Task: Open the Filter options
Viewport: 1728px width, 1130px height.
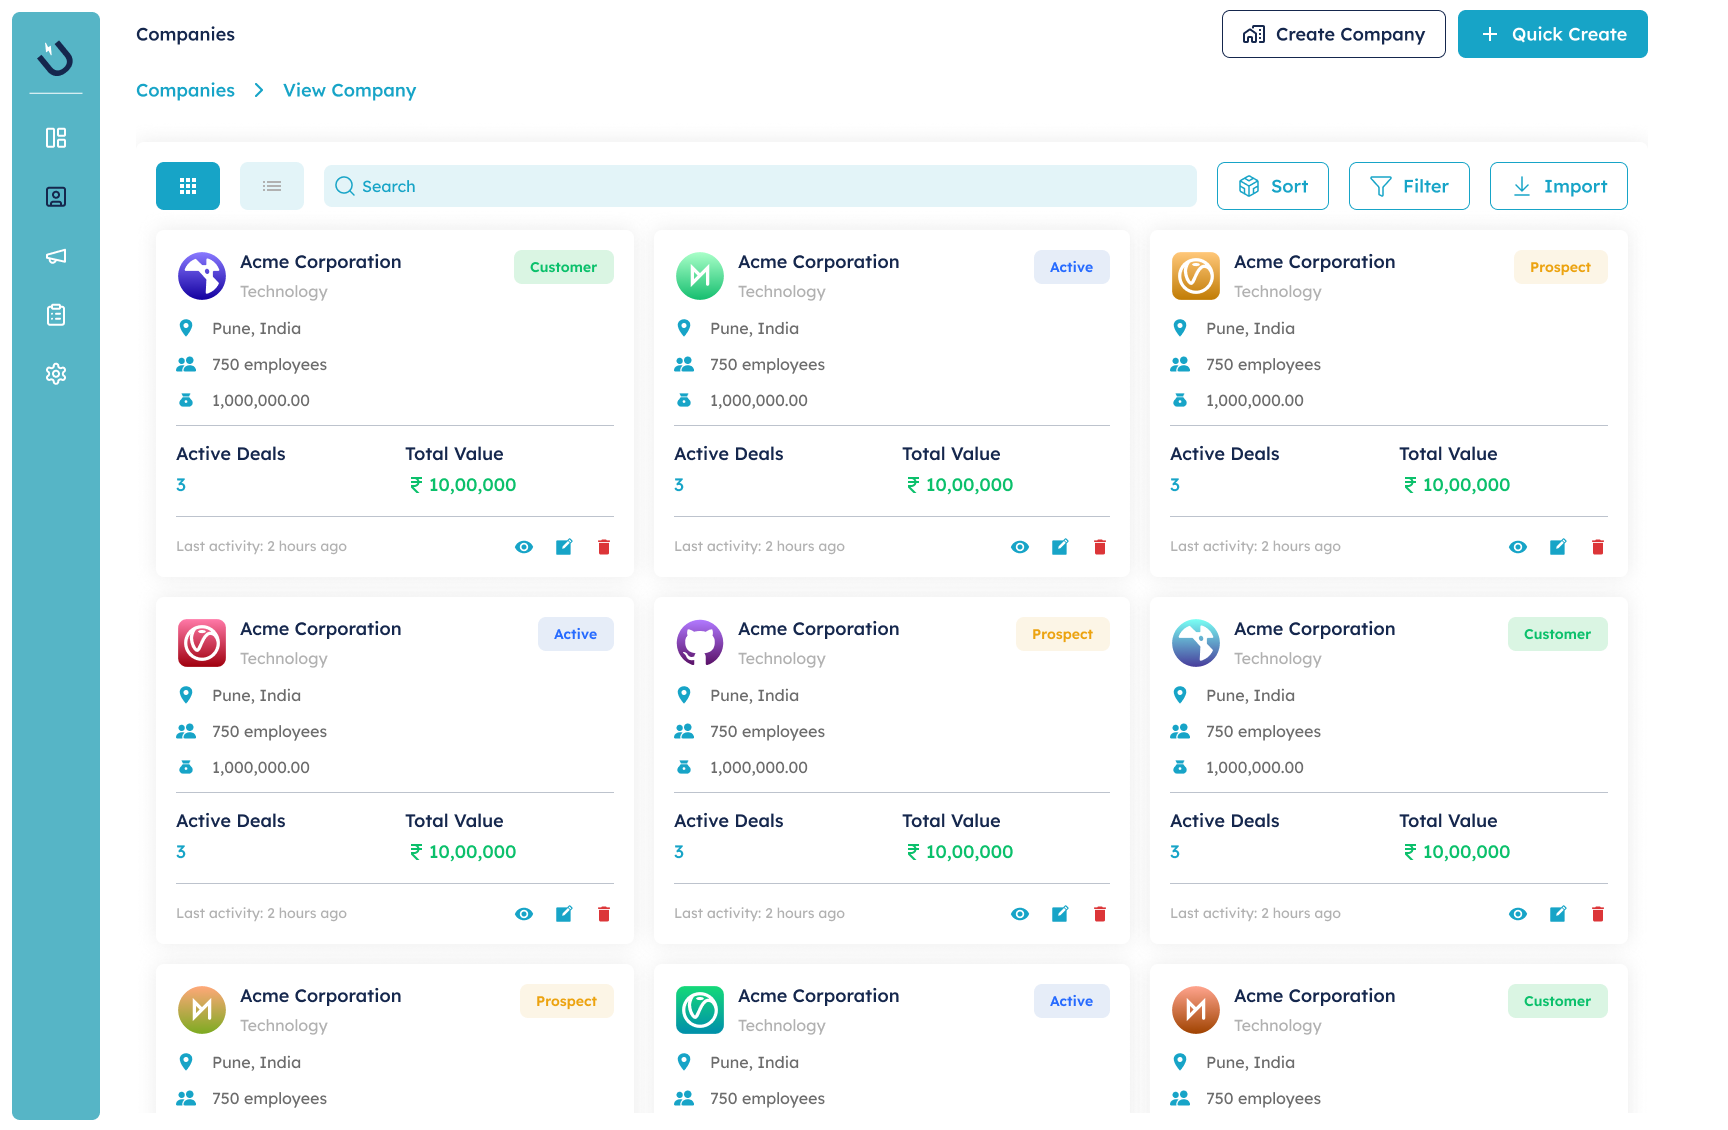Action: (x=1408, y=186)
